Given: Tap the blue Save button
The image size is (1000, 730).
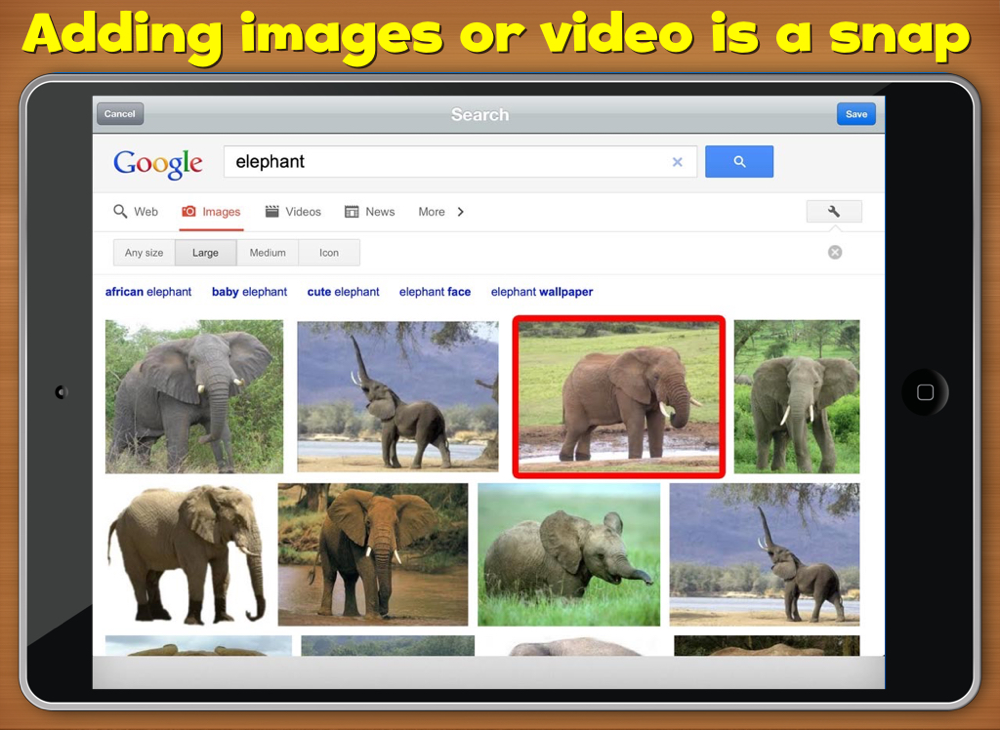Looking at the screenshot, I should pyautogui.click(x=856, y=114).
